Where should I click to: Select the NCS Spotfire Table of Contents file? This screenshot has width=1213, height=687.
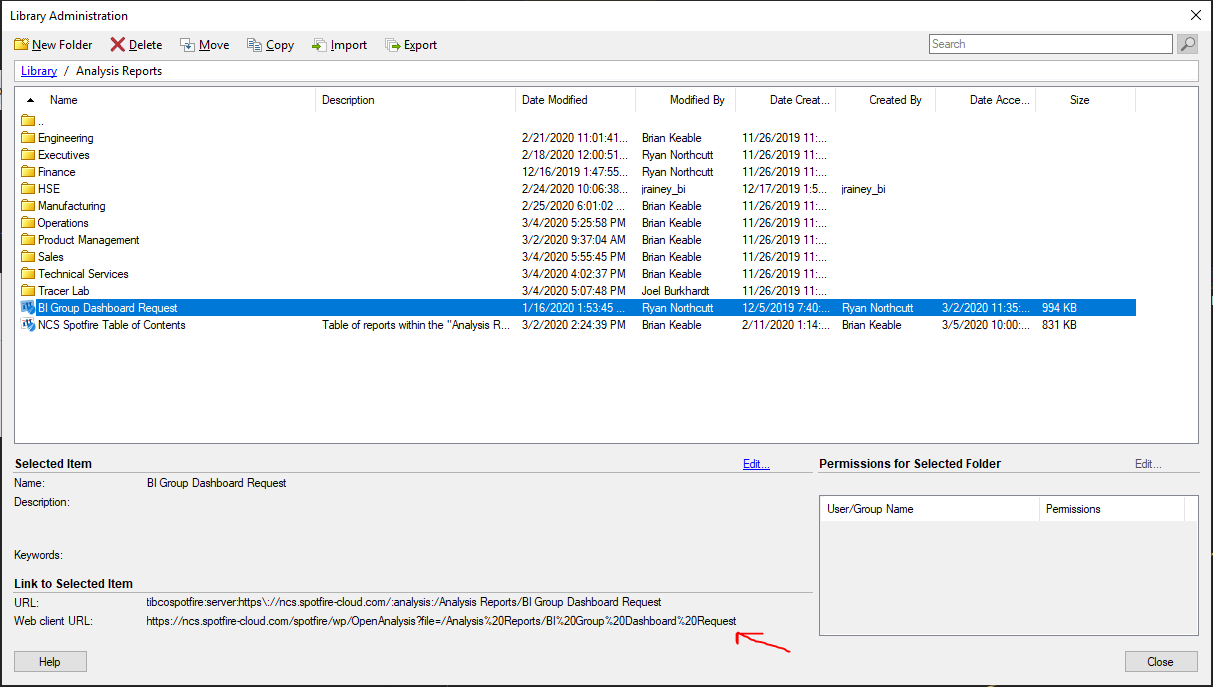(111, 325)
